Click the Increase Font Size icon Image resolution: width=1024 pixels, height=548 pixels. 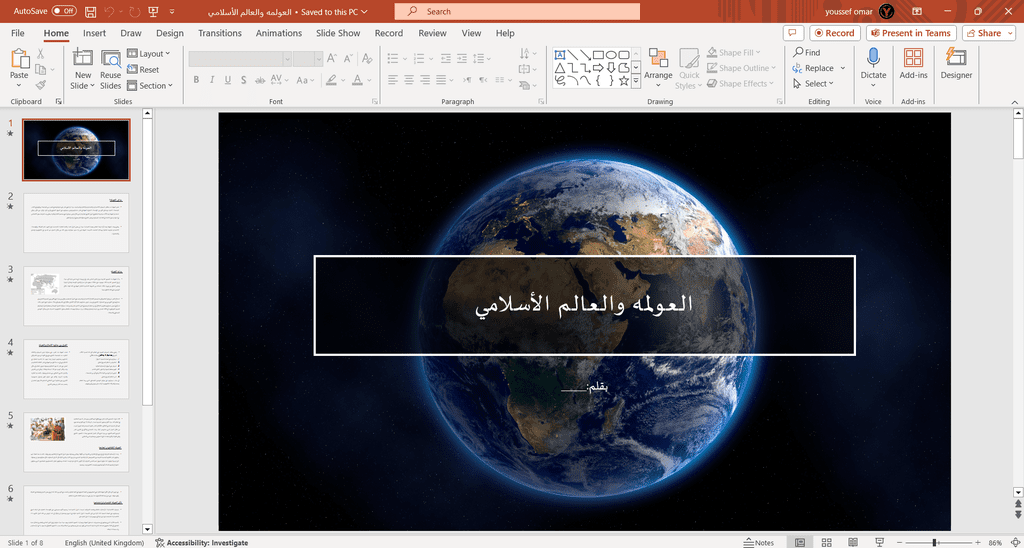pos(332,58)
